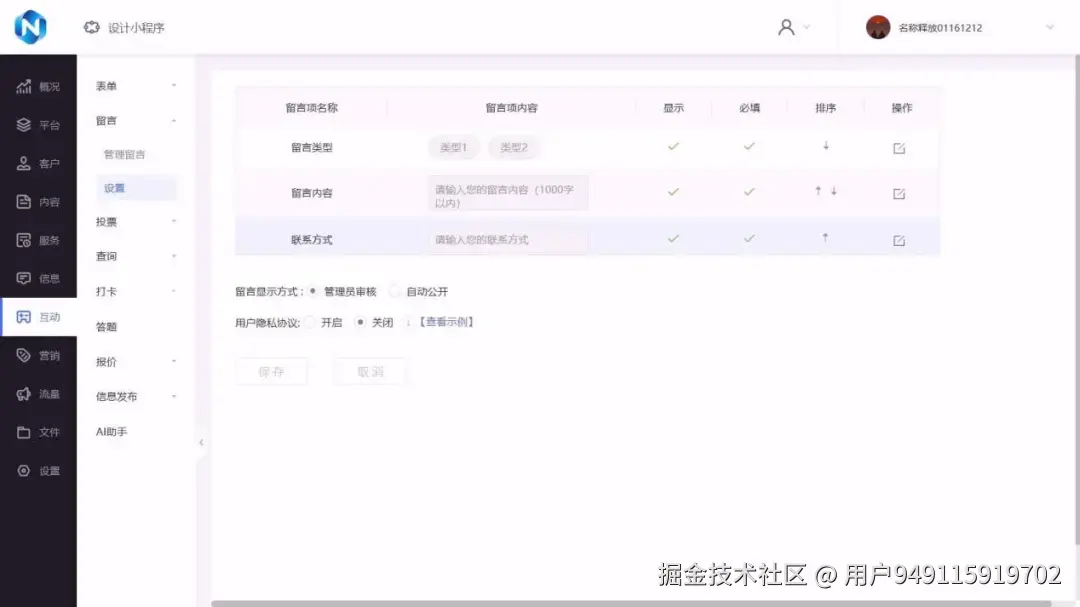
Task: Click the edit icon for 留言类型 row
Action: 898,146
